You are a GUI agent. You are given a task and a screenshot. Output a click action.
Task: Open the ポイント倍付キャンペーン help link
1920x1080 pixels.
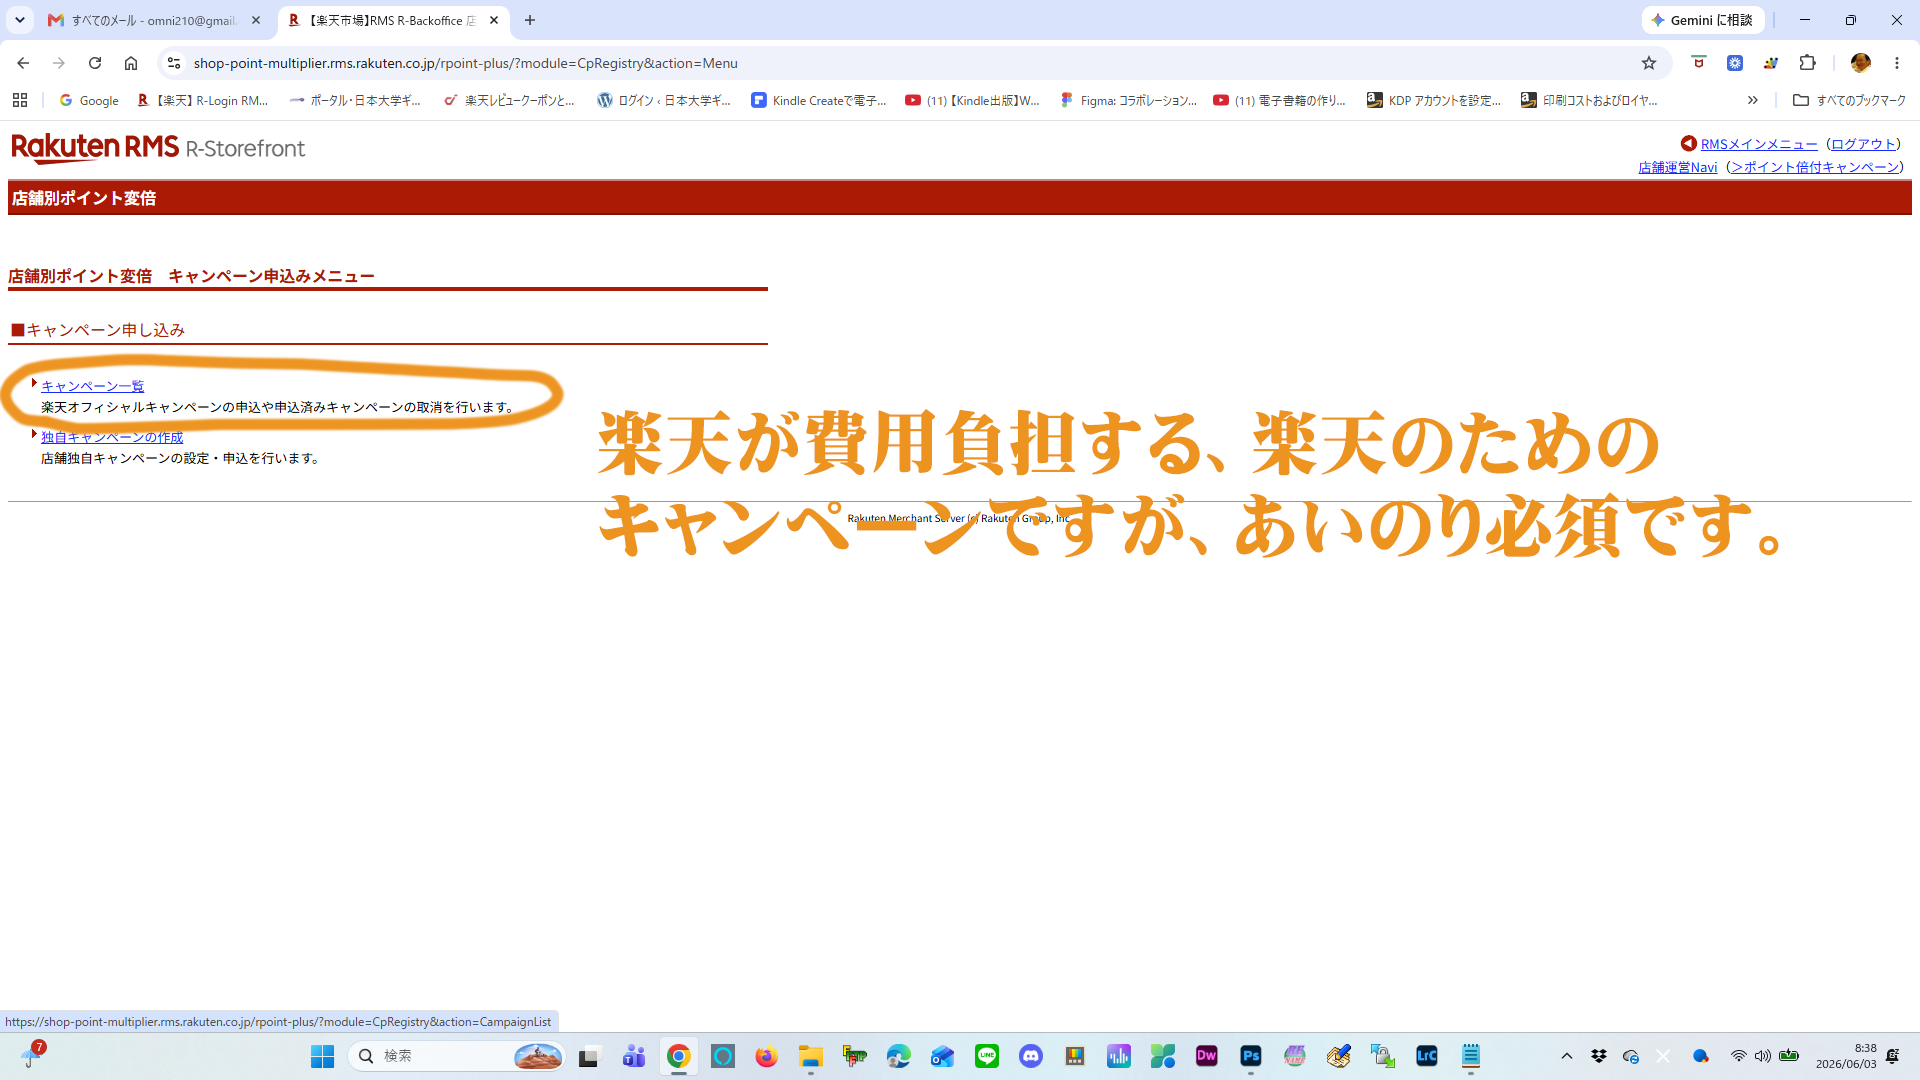(x=1815, y=167)
